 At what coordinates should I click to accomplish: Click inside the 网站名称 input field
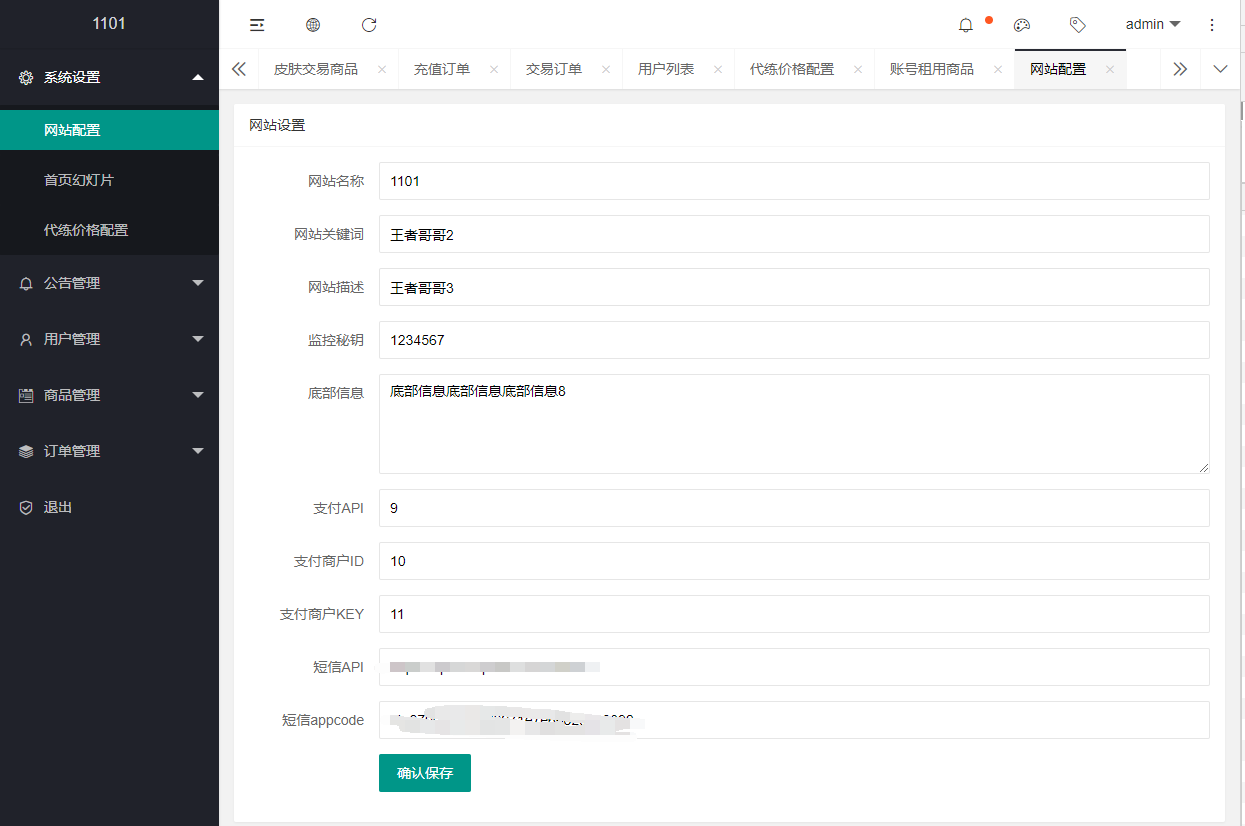tap(700, 181)
